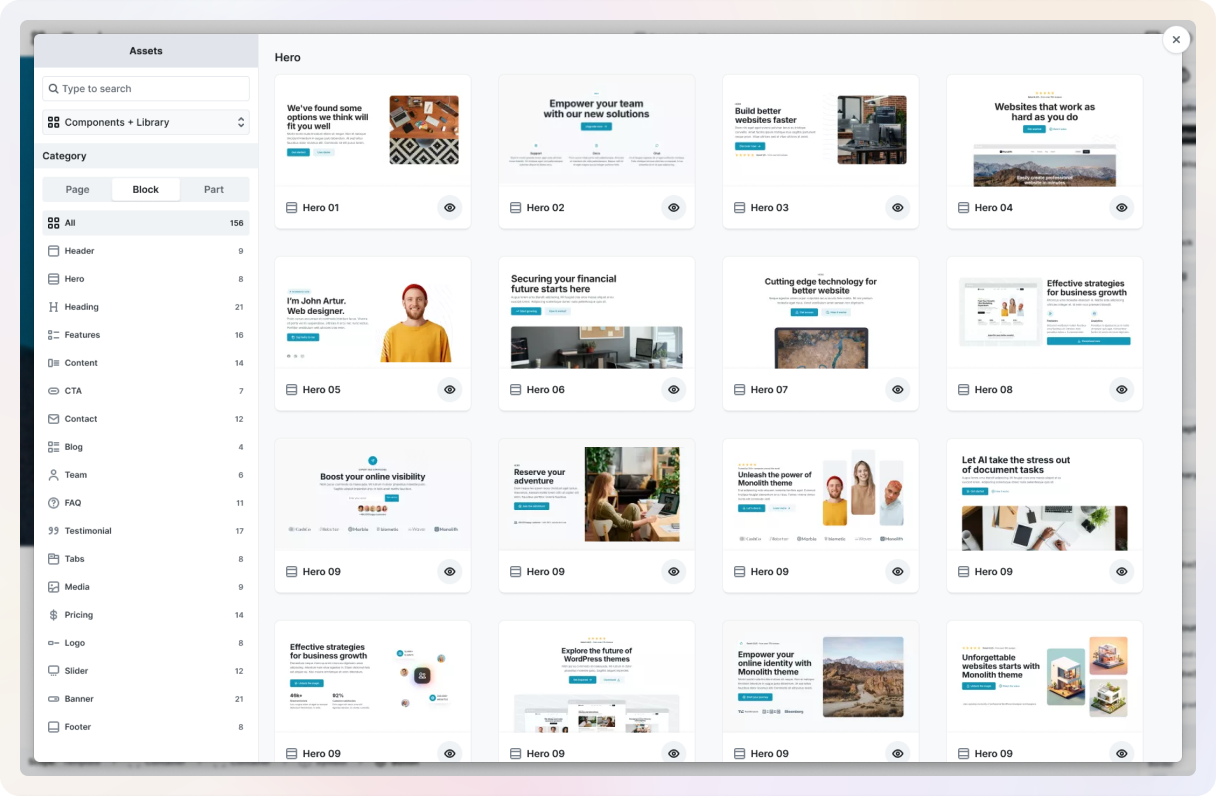Open the Components + Library dropdown
The height and width of the screenshot is (796, 1216).
click(x=146, y=122)
